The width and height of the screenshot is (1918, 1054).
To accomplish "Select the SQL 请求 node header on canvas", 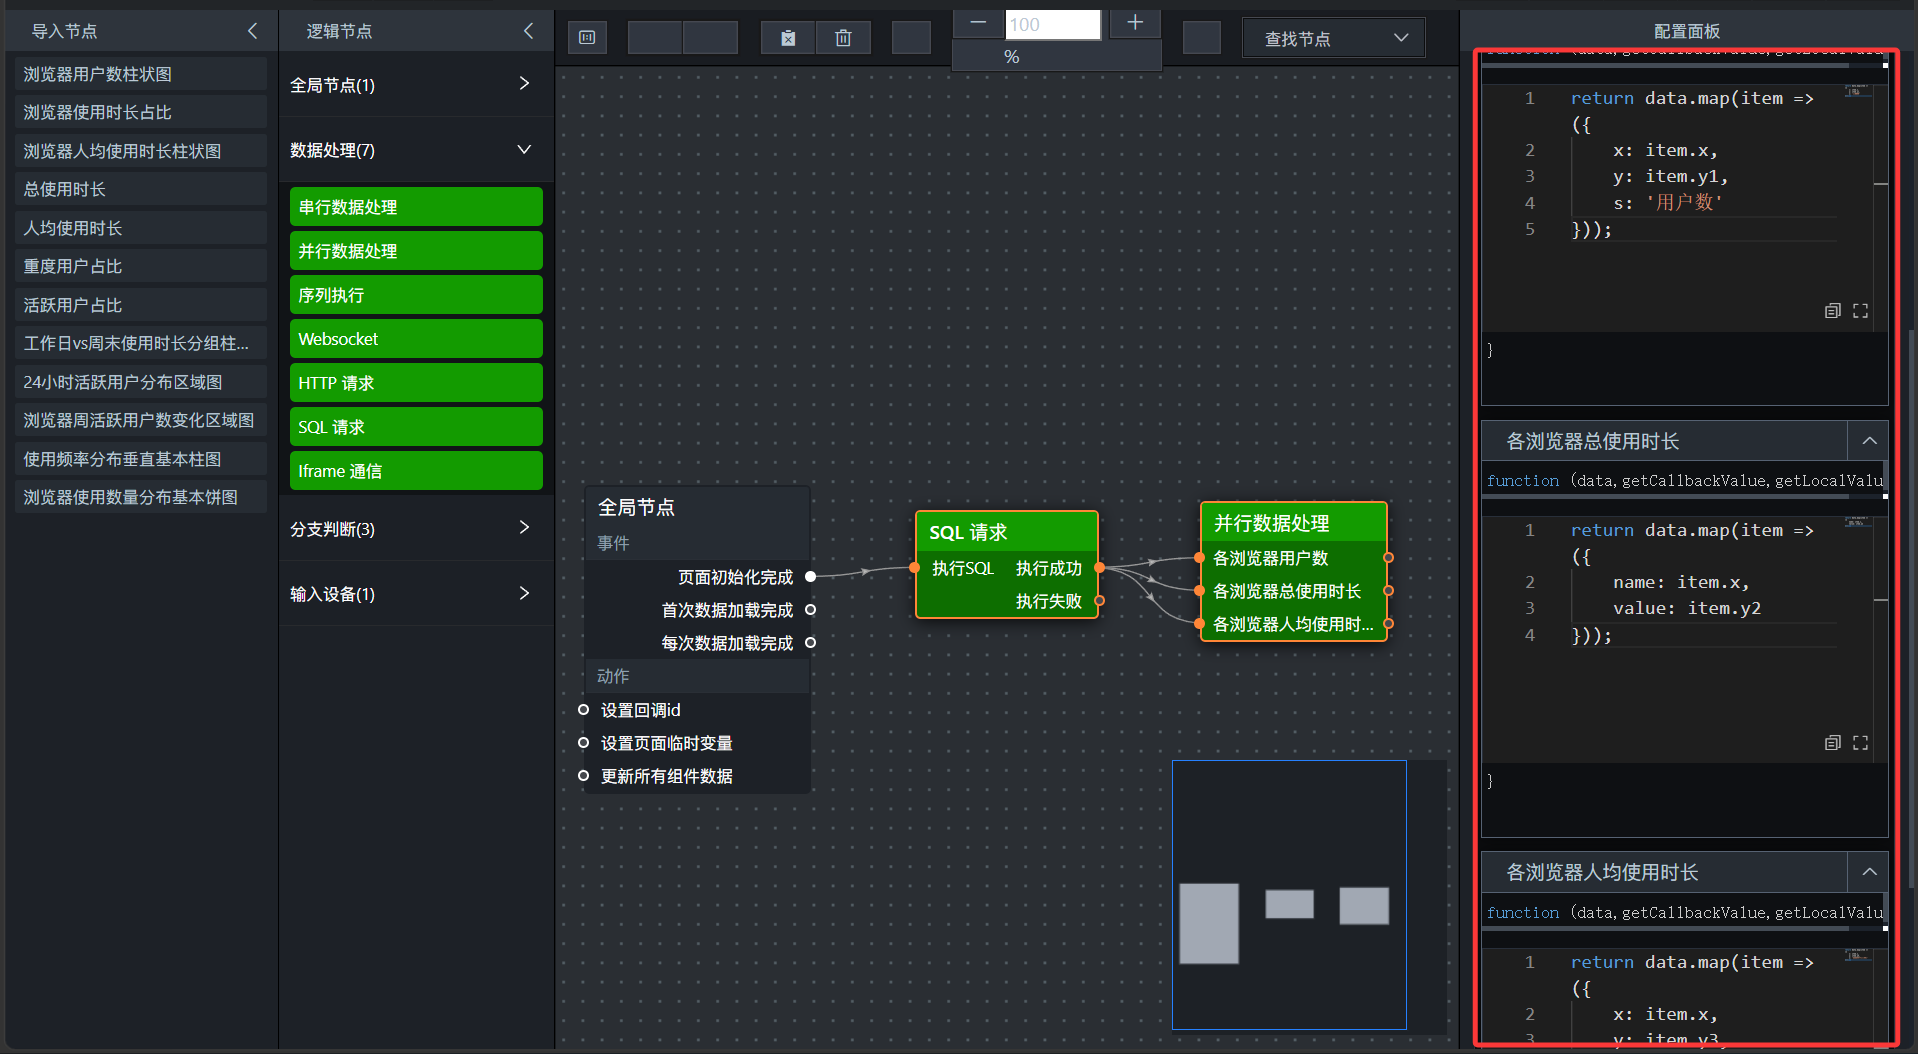I will click(1007, 532).
